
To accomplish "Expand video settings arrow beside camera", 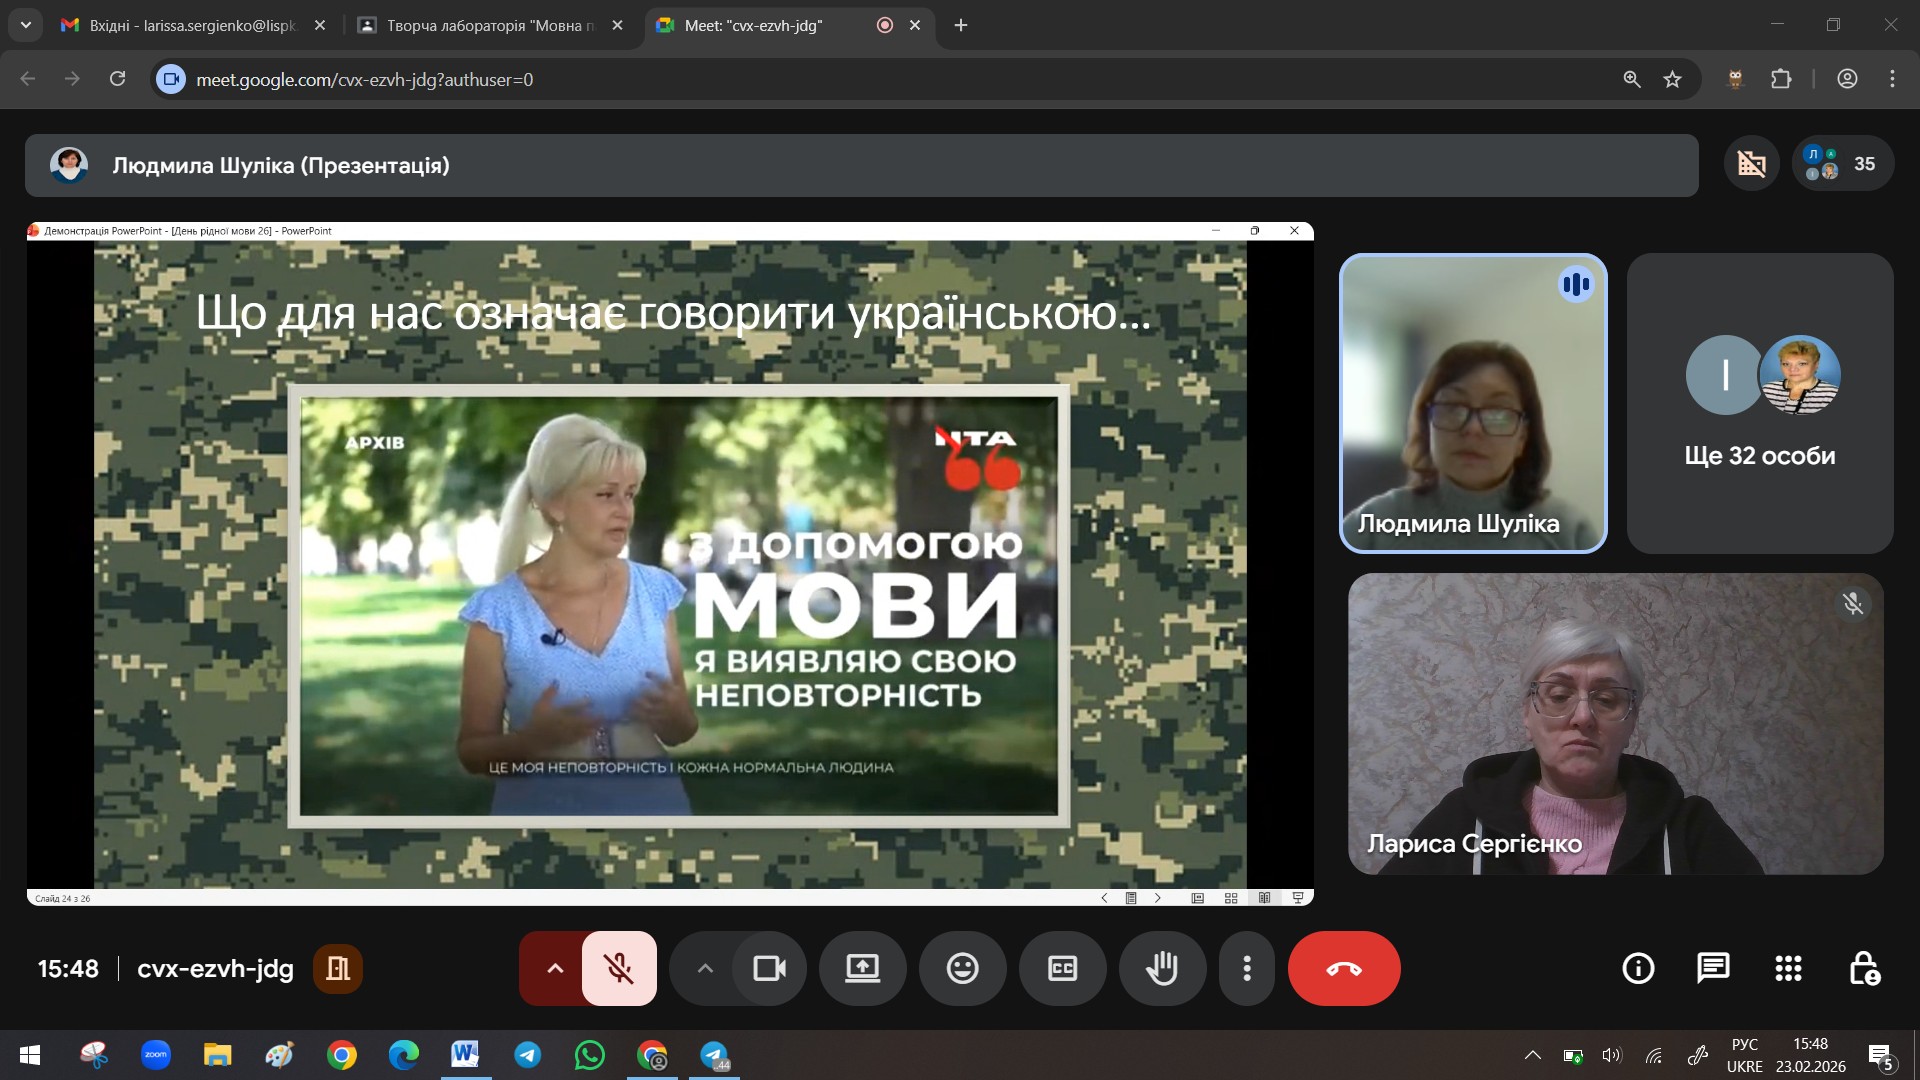I will pos(705,968).
